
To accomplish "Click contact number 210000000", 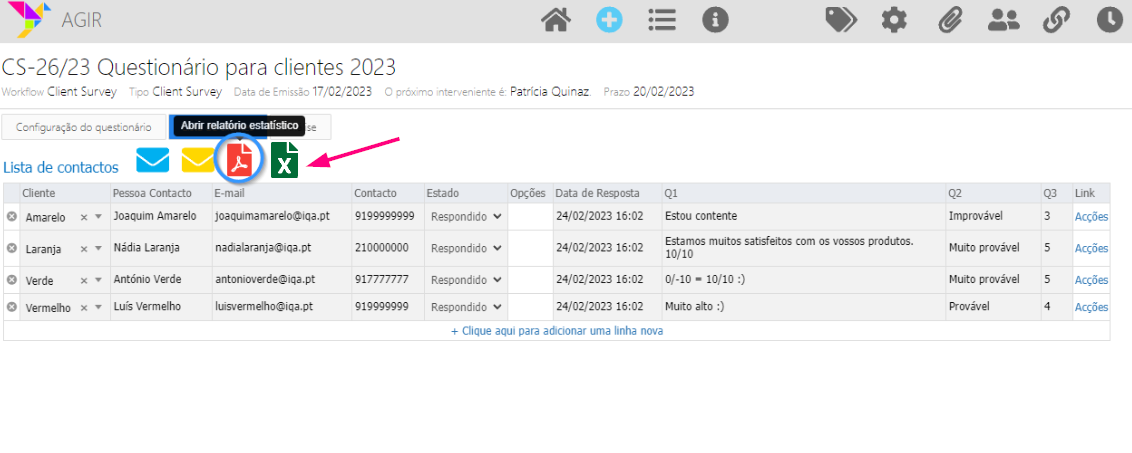I will (x=382, y=247).
